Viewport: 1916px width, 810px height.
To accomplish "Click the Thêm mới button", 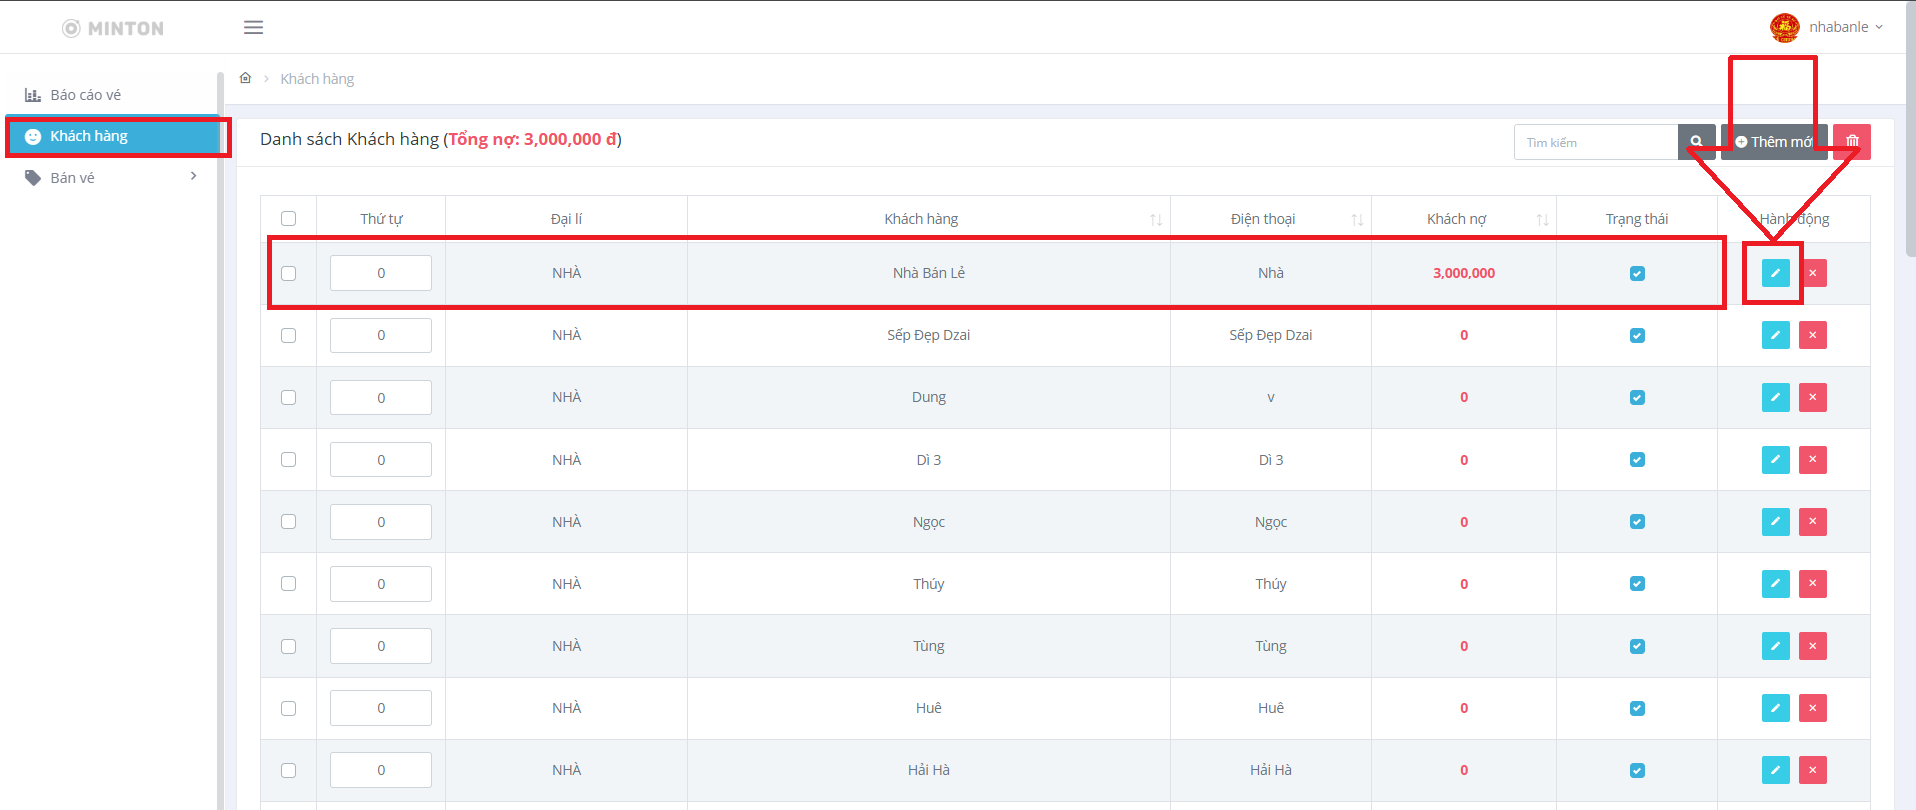I will pos(1774,142).
